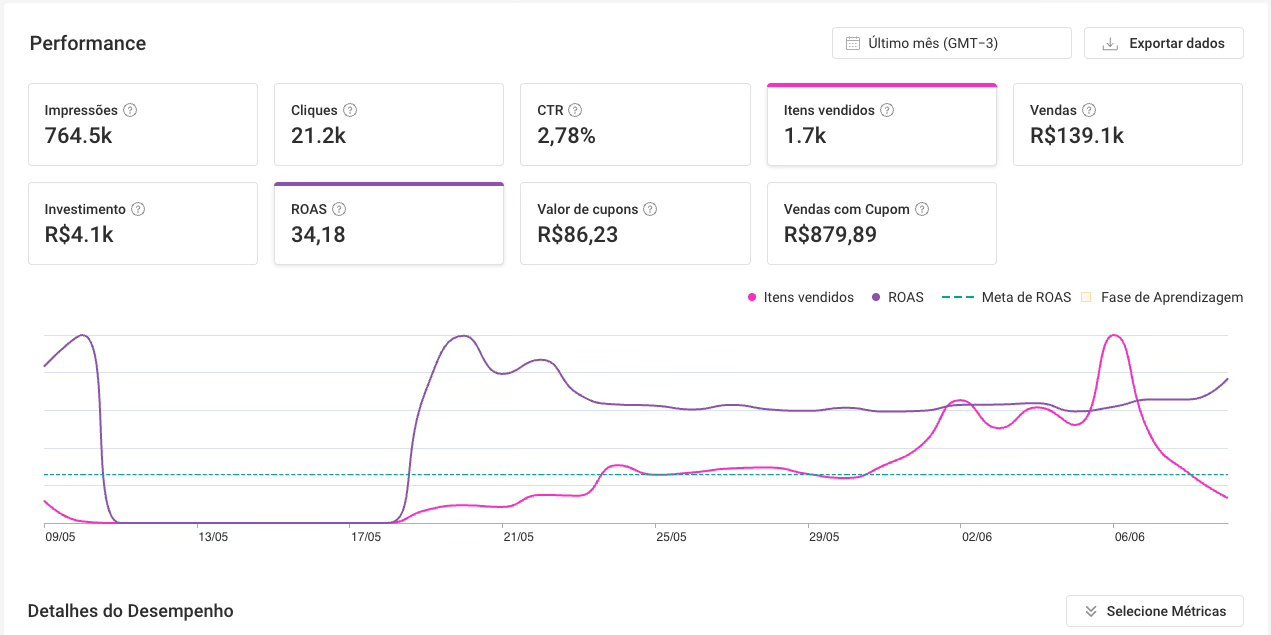Toggle the Itens vendidos metric card
The image size is (1271, 635).
pos(882,124)
